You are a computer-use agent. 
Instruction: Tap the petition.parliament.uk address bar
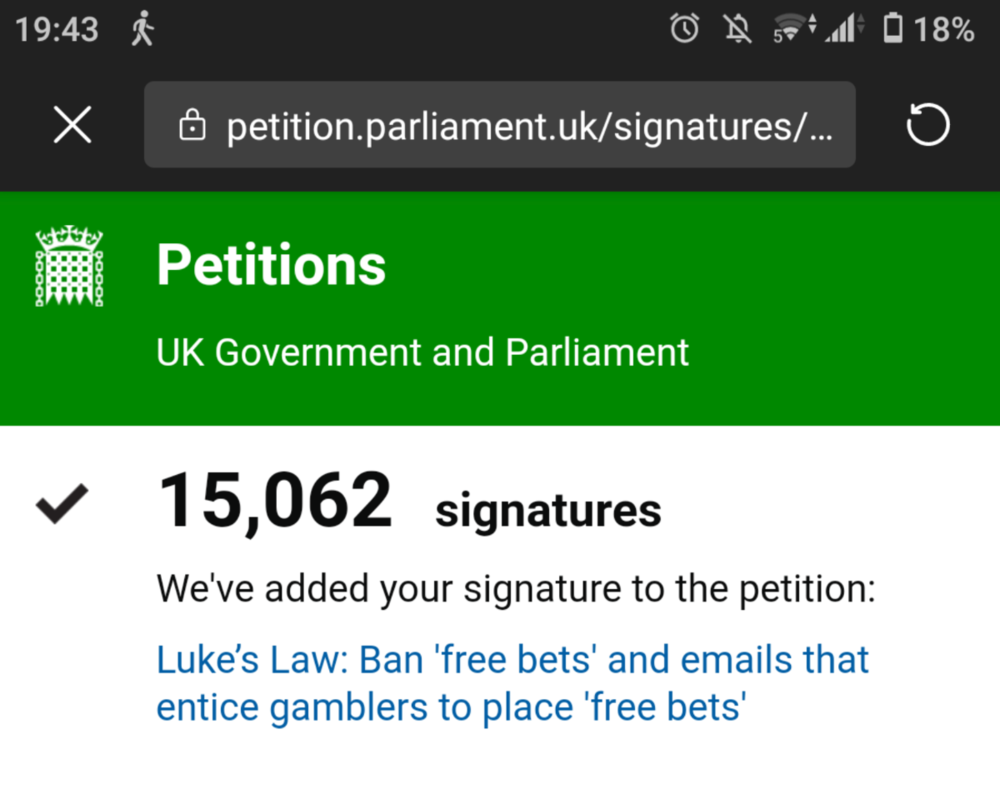(x=499, y=124)
